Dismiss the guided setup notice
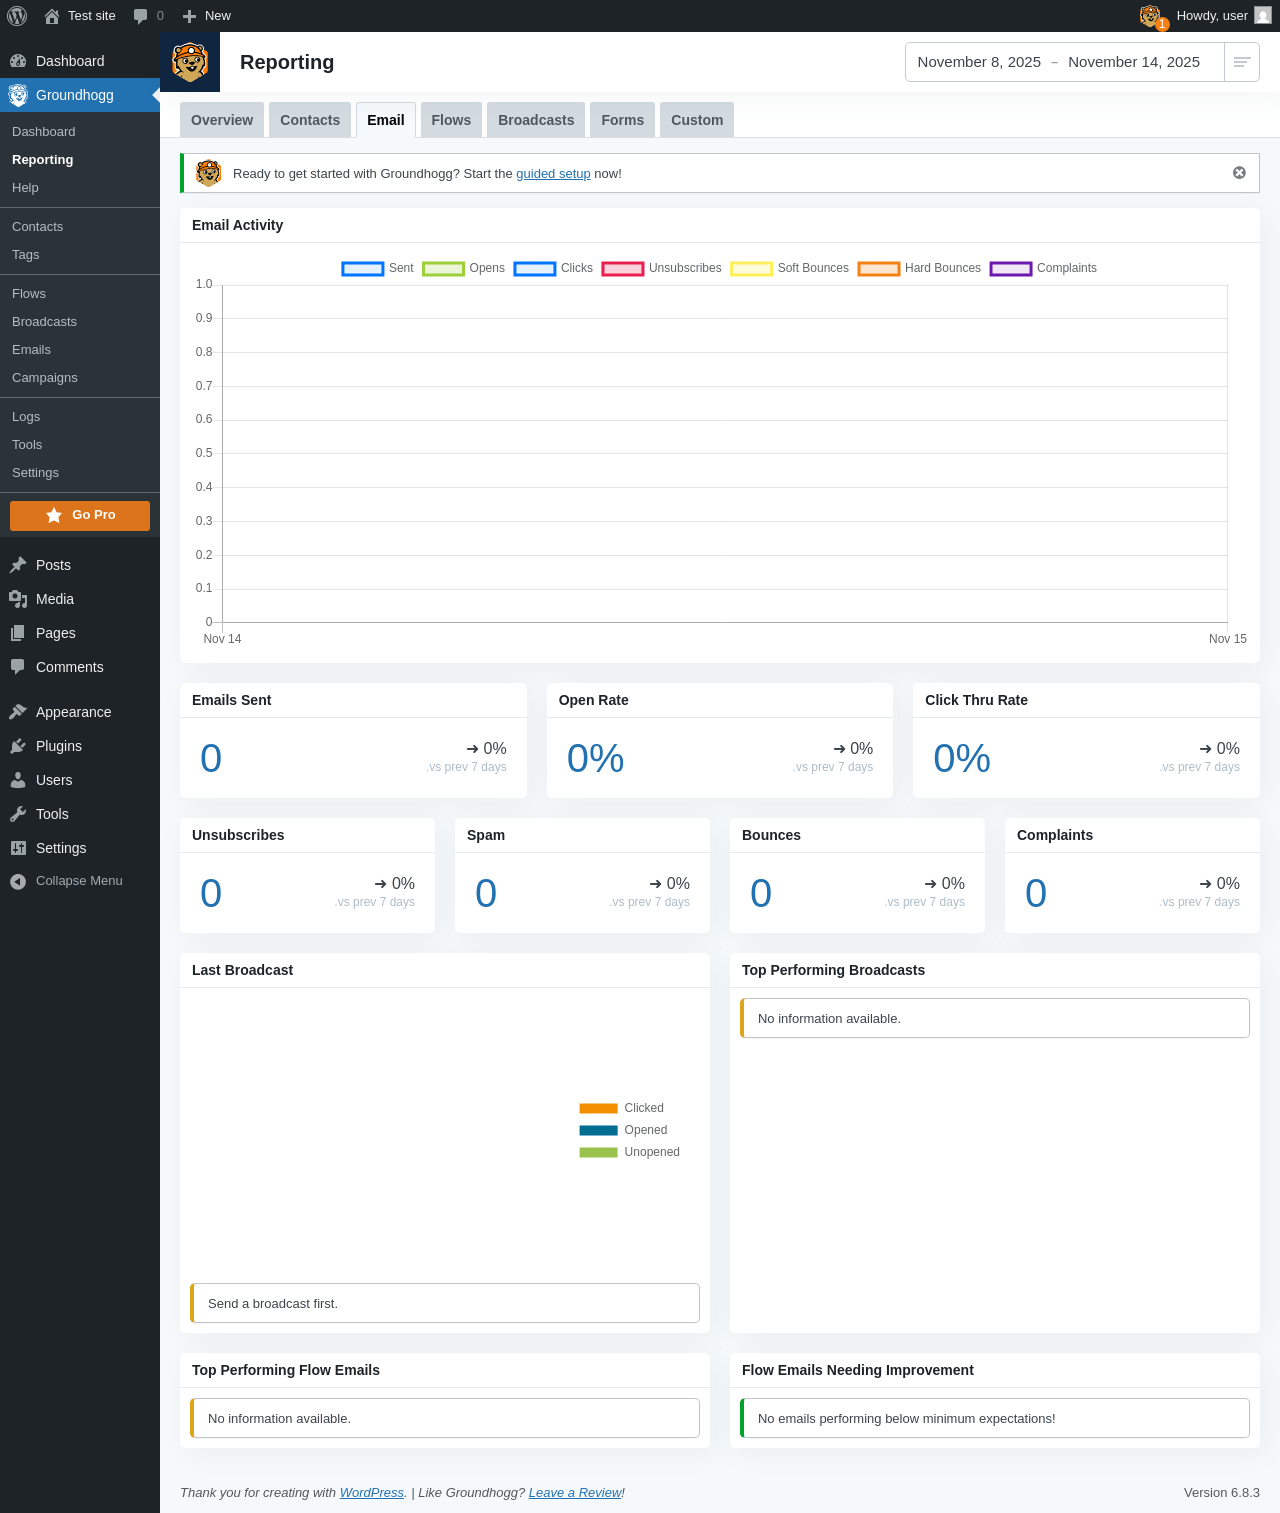Viewport: 1280px width, 1513px height. pos(1239,173)
